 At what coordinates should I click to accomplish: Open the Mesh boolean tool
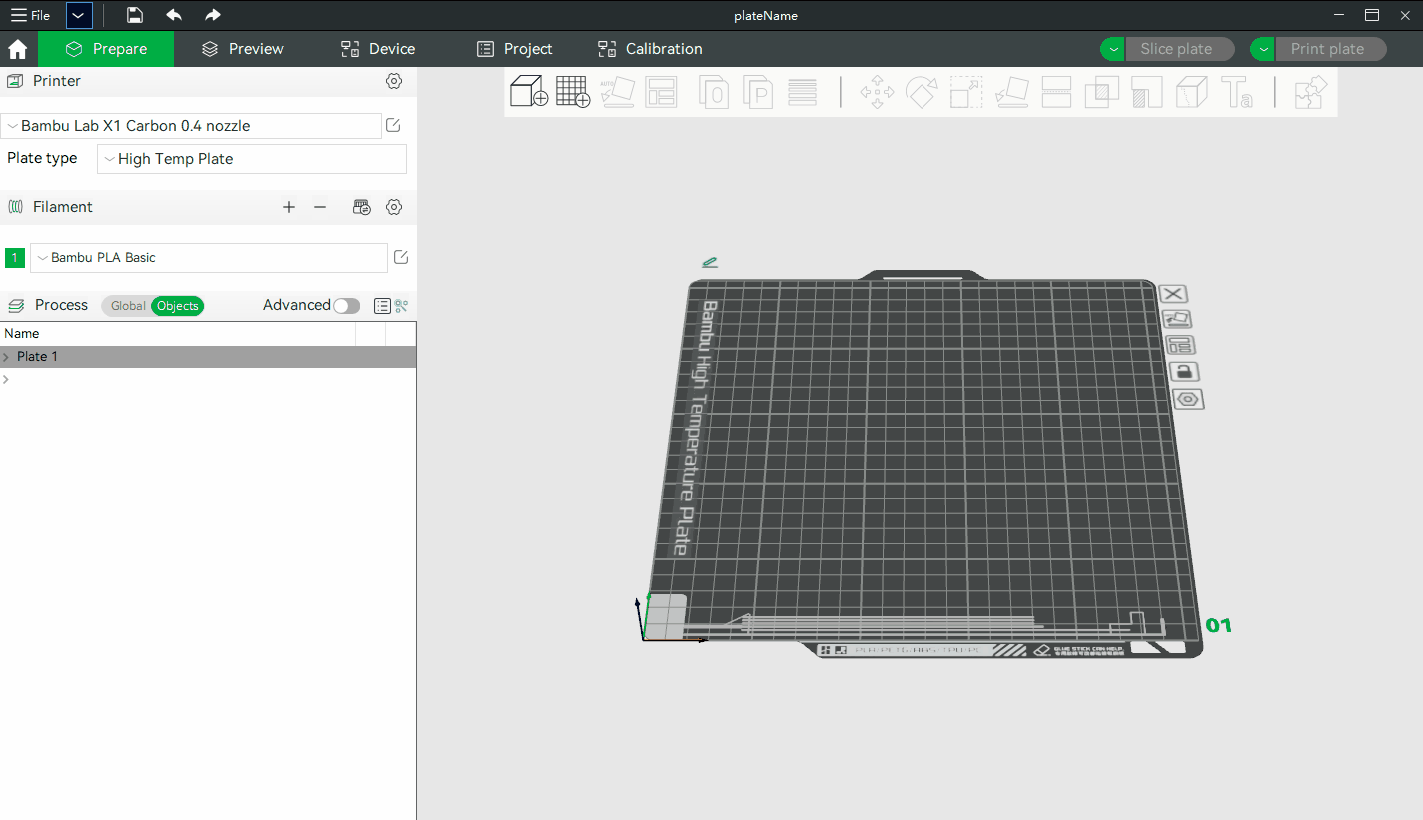1102,92
